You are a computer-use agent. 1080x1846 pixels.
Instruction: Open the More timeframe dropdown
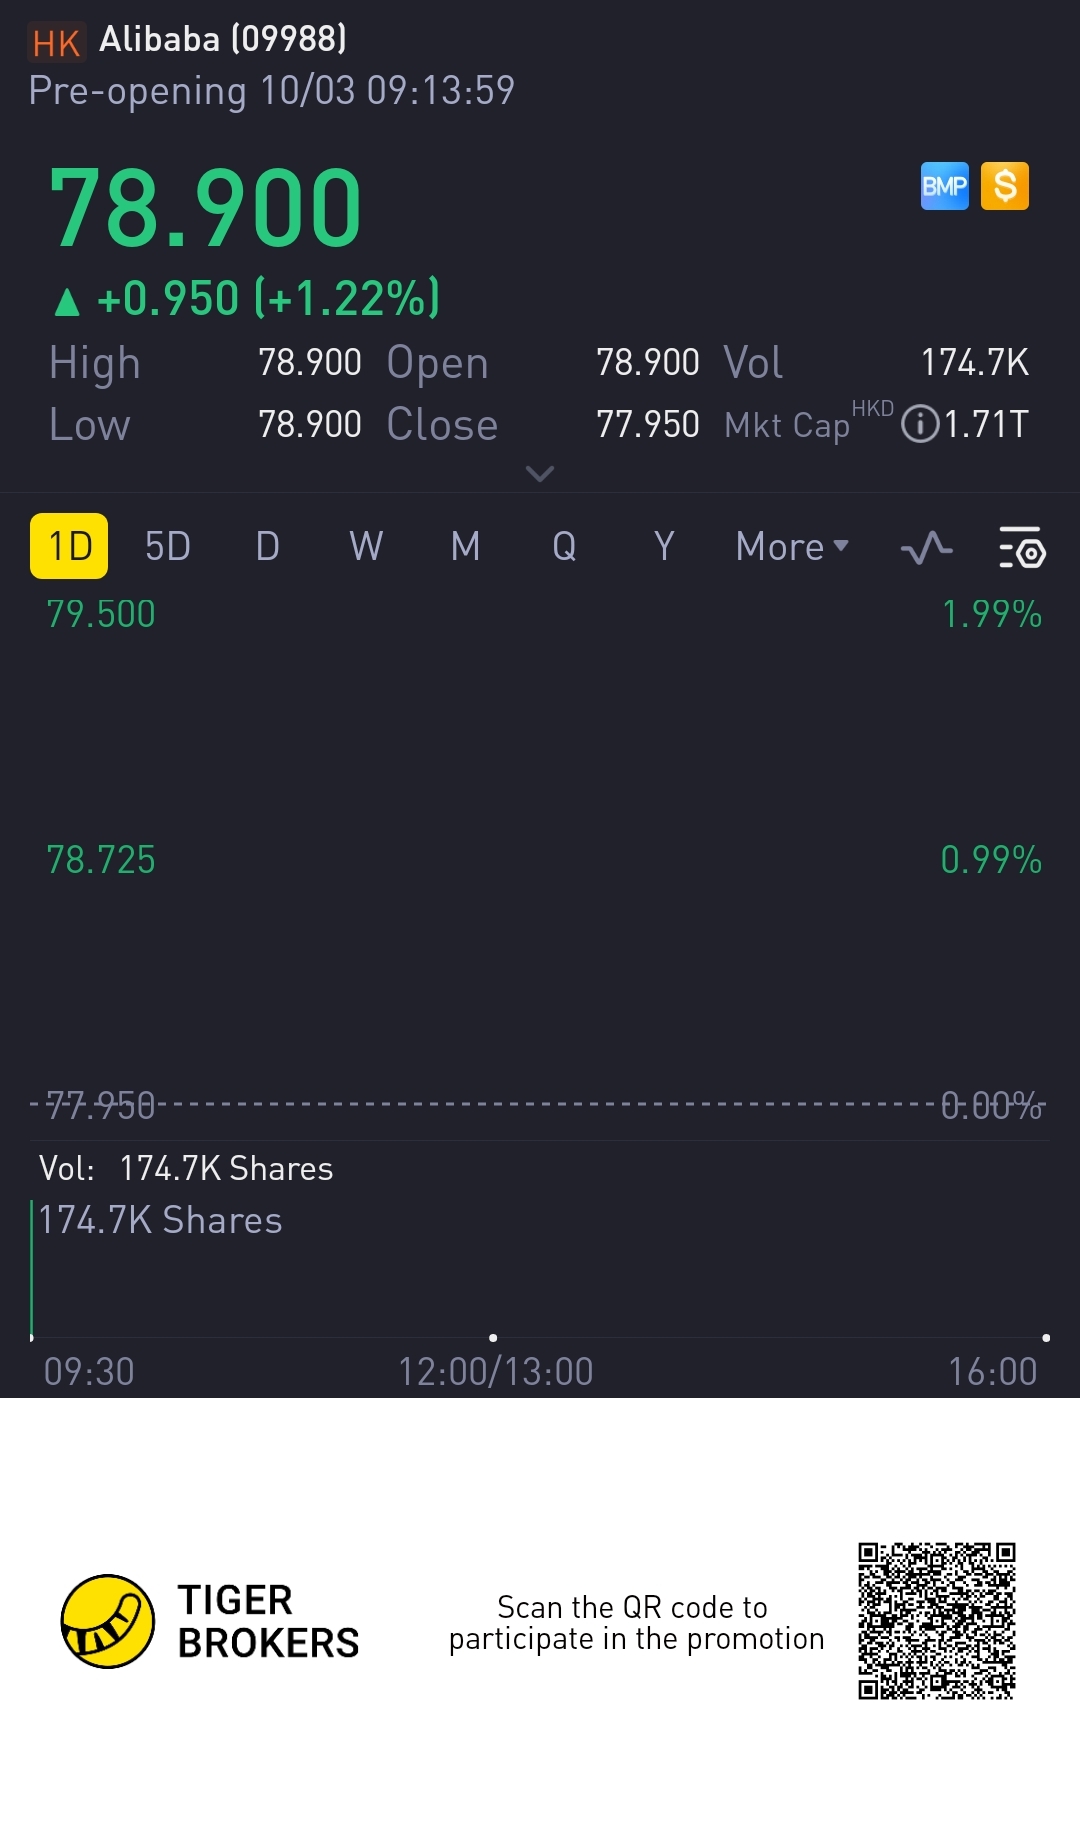(792, 547)
